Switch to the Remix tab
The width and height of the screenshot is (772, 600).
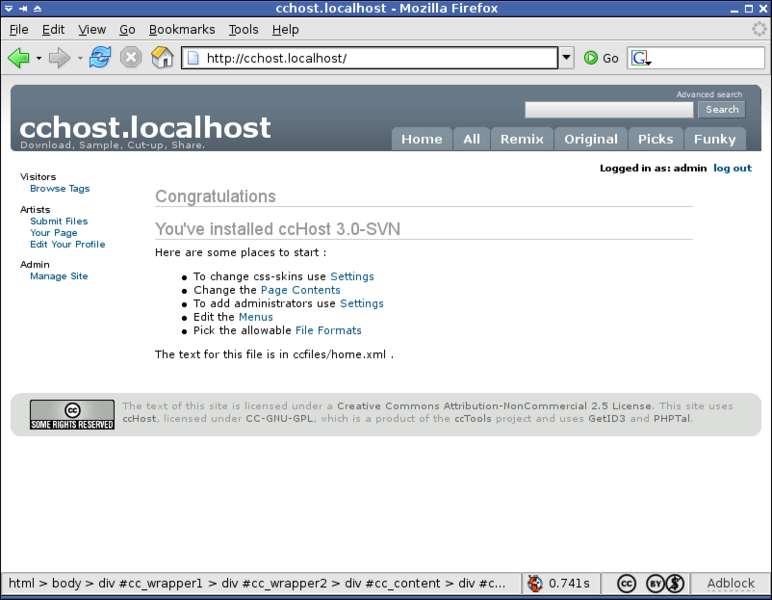coord(522,139)
